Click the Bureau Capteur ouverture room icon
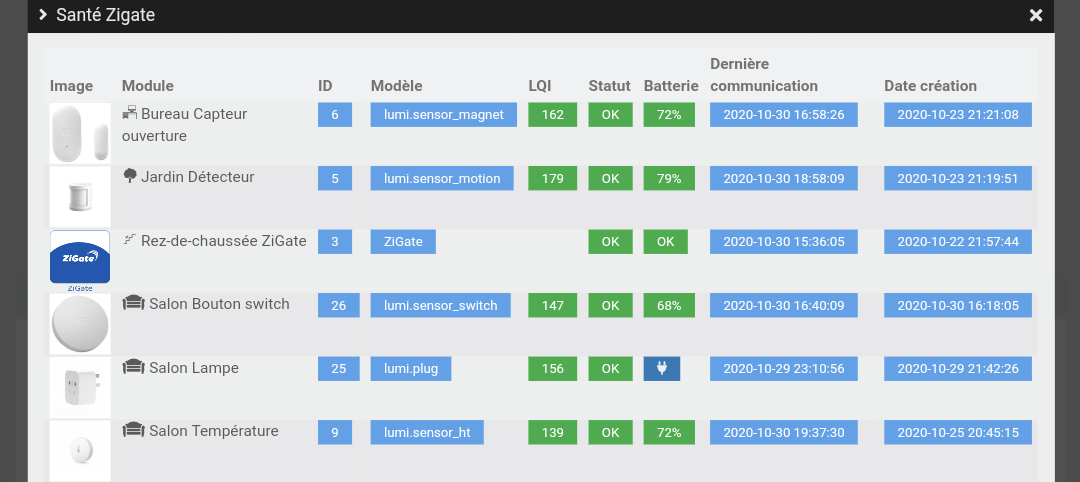The width and height of the screenshot is (1080, 482). (x=129, y=114)
